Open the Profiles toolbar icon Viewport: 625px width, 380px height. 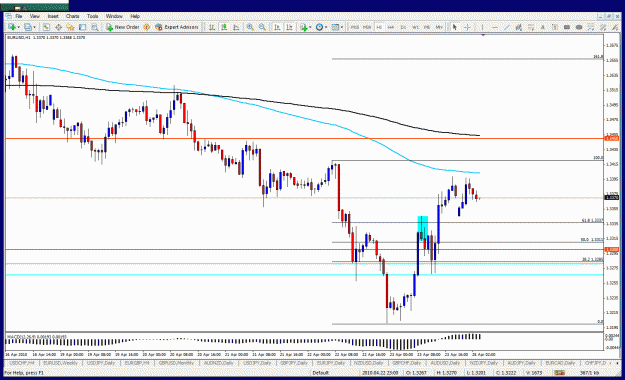click(27, 27)
